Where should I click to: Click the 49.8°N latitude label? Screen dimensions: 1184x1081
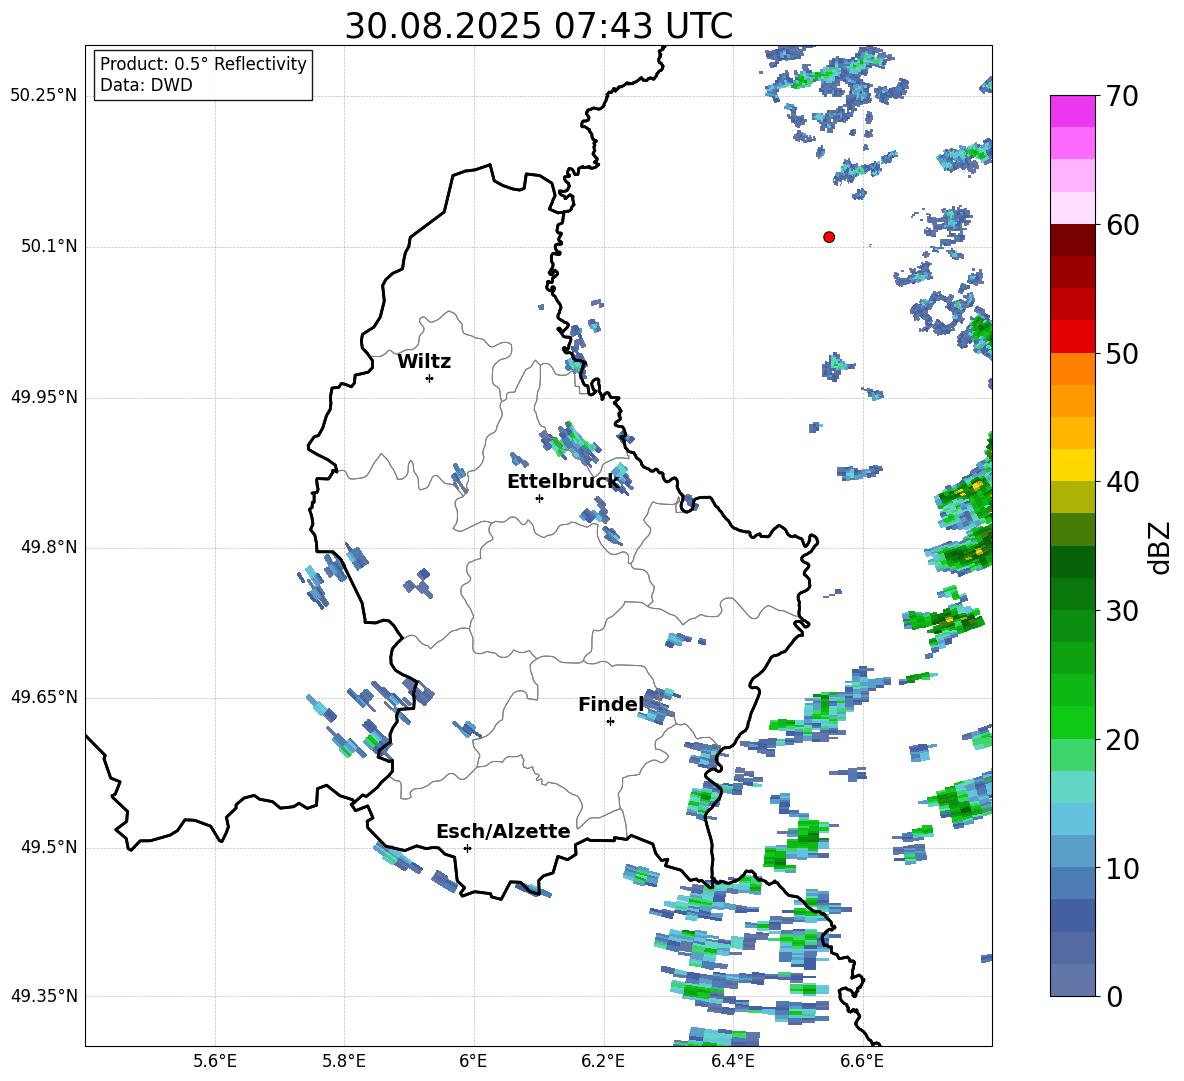coord(49,547)
